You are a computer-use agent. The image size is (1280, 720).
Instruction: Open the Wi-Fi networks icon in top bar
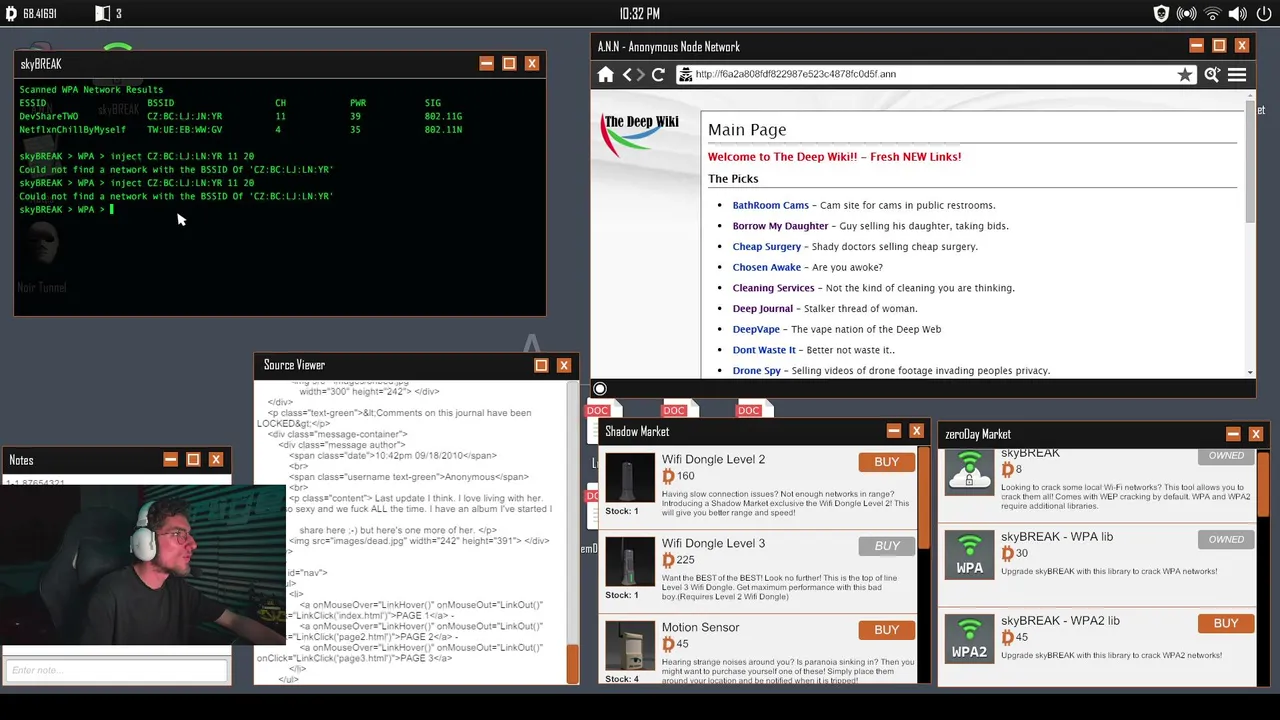(x=1212, y=14)
